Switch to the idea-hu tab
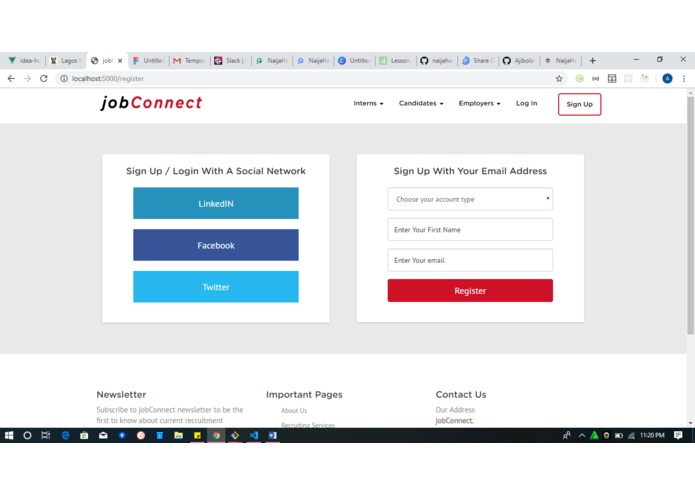The width and height of the screenshot is (695, 494). coord(25,60)
